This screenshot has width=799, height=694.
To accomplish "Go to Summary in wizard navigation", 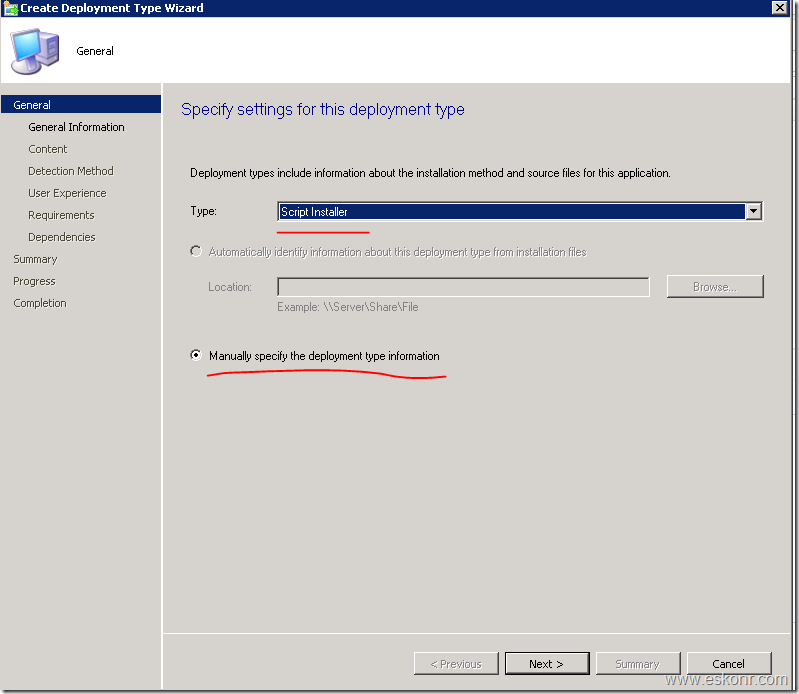I will [x=35, y=259].
